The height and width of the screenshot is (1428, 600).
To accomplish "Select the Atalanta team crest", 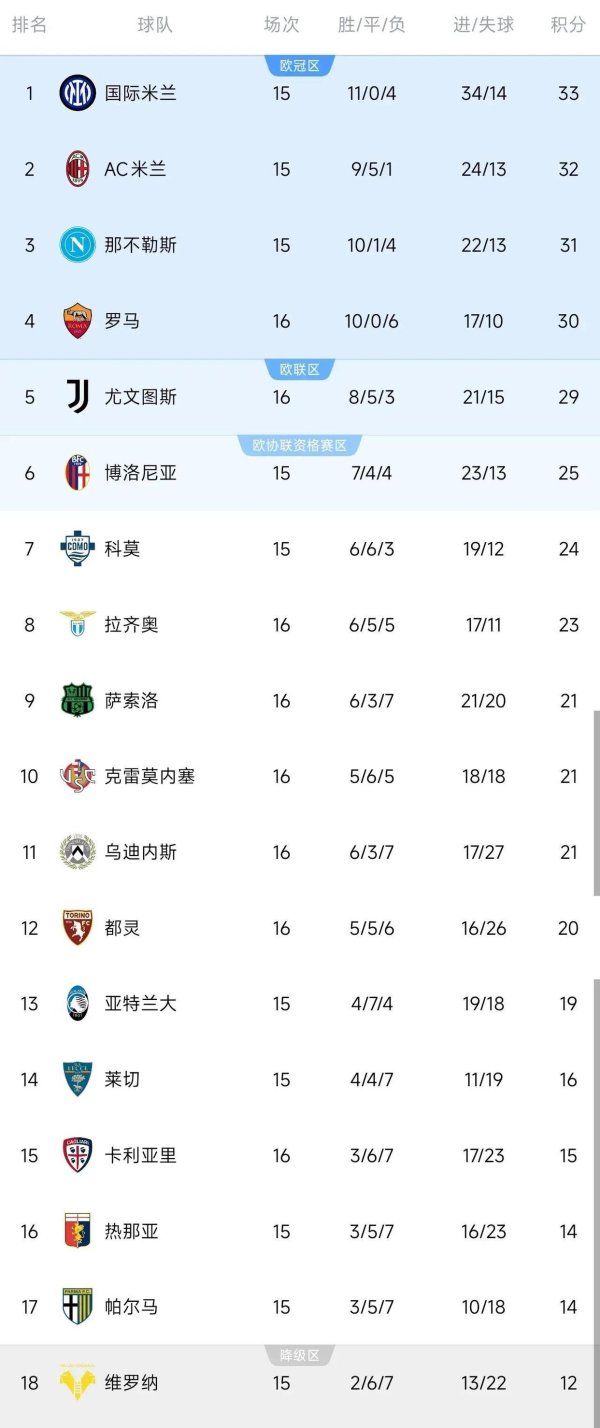I will (77, 1004).
